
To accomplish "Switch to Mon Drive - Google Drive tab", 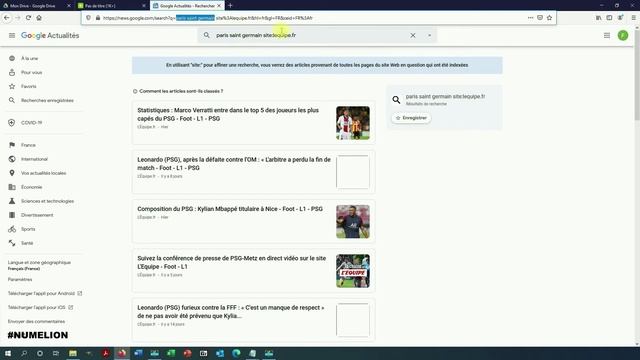I will point(37,6).
